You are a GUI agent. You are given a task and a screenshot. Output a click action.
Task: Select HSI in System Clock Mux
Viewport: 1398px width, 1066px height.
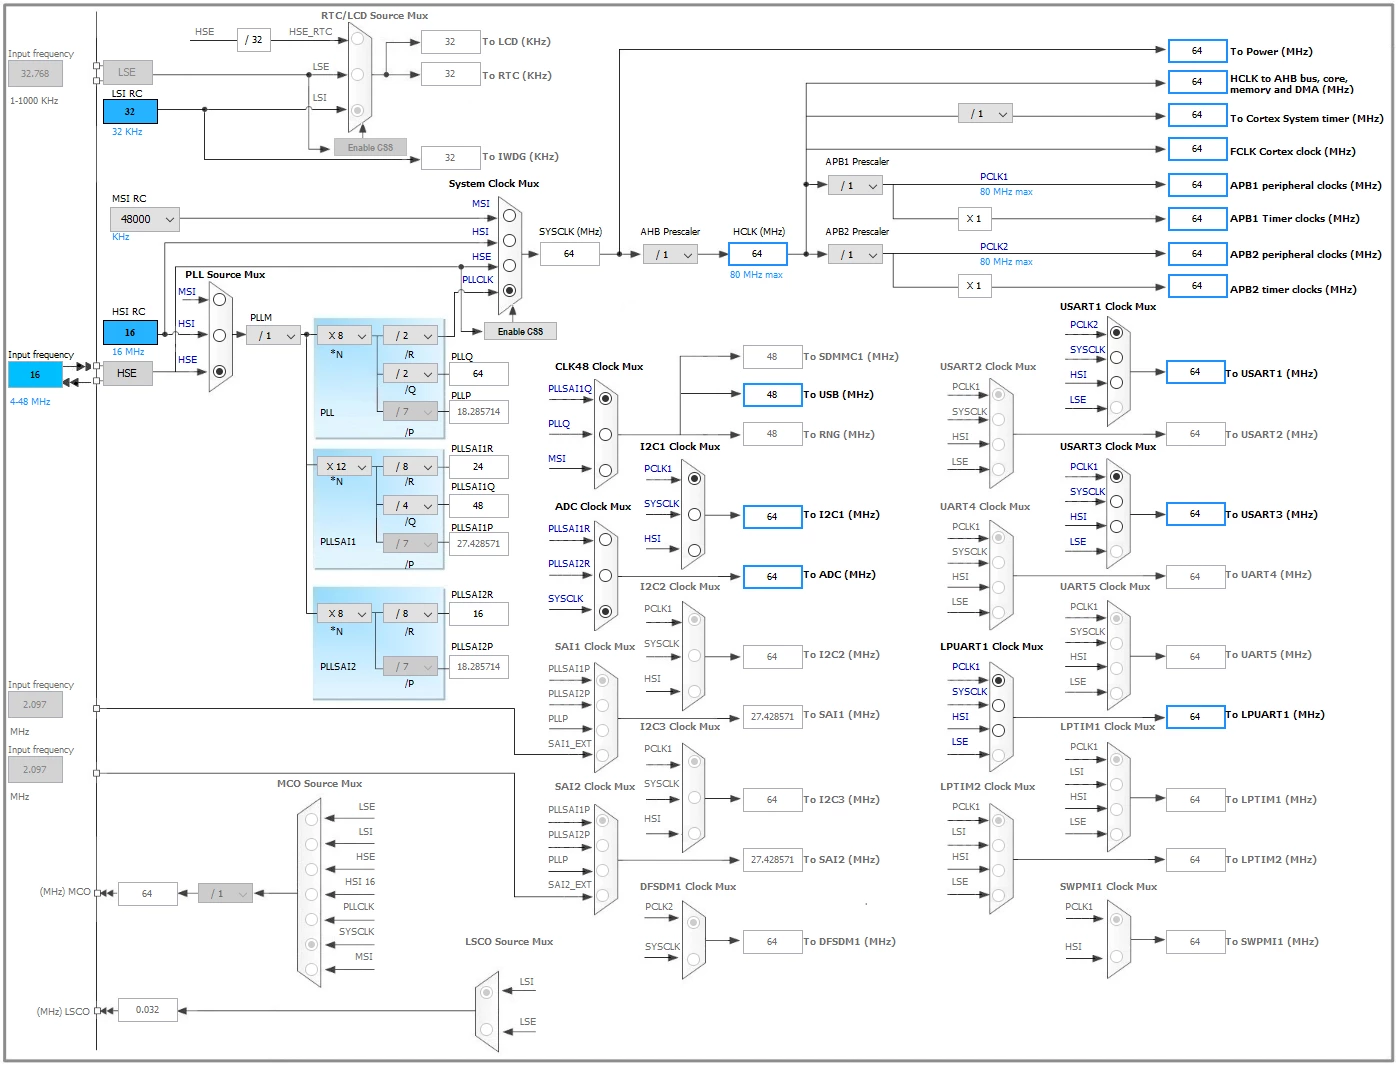[x=509, y=240]
